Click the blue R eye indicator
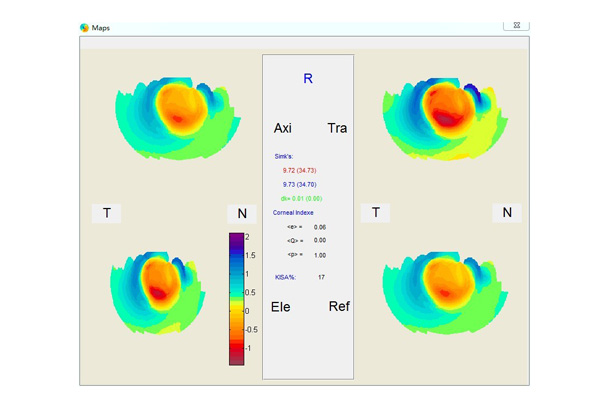 [x=308, y=78]
